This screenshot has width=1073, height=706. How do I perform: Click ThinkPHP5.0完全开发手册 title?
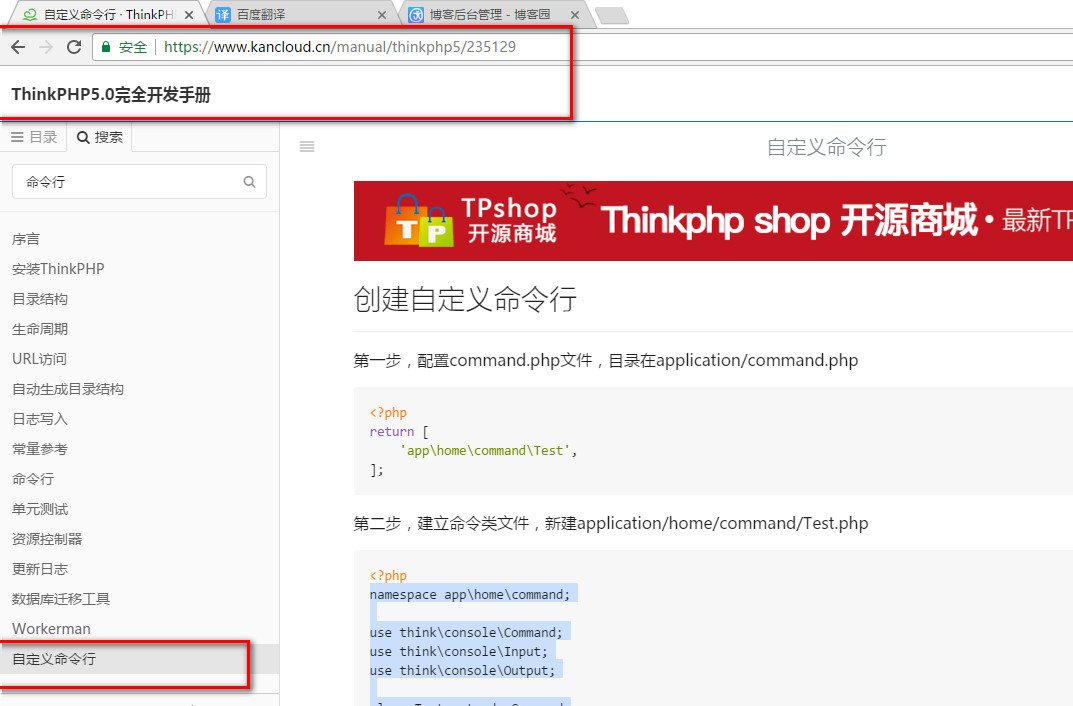tap(111, 94)
